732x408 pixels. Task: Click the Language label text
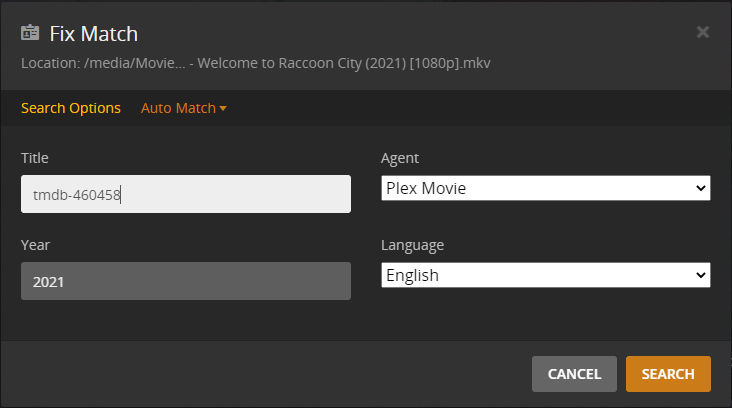click(413, 245)
